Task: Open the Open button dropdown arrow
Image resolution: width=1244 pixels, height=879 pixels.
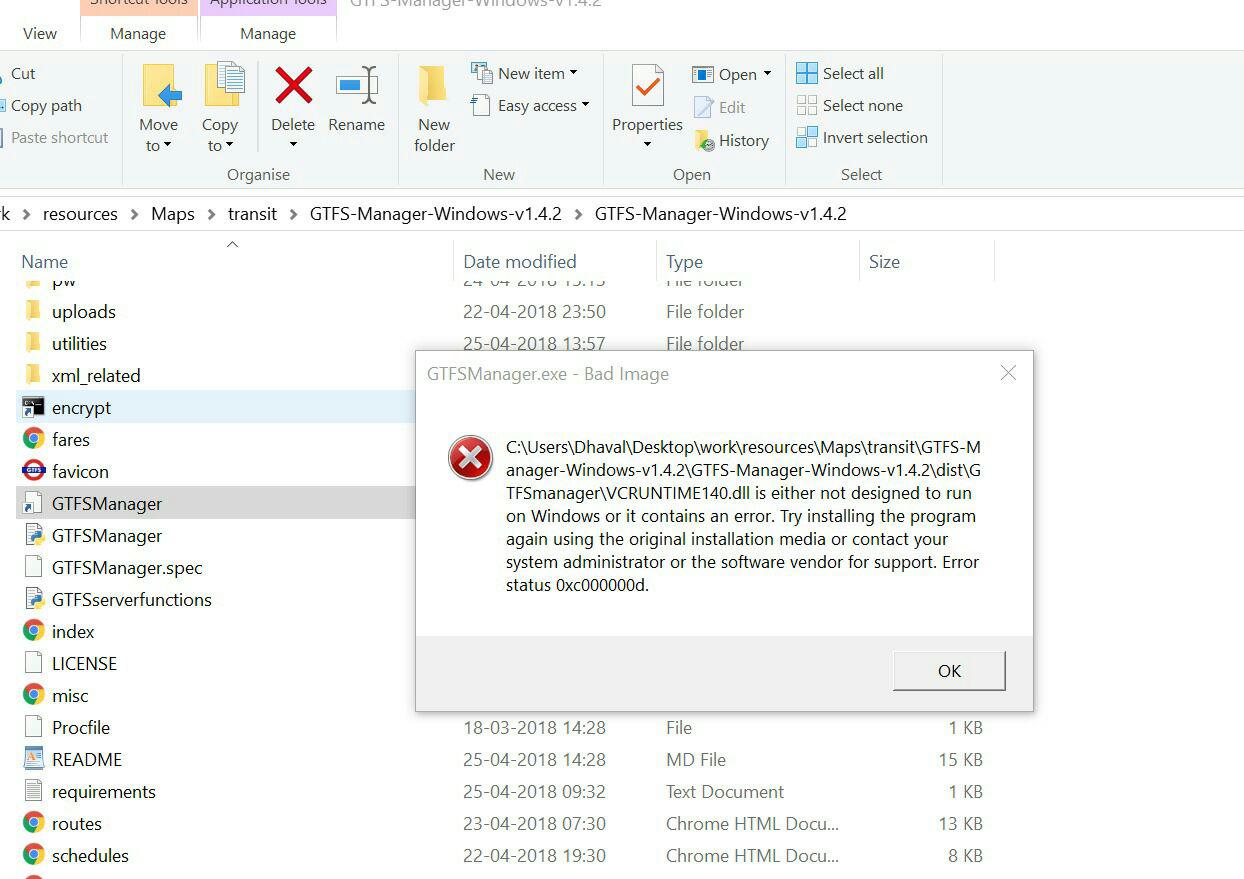Action: (766, 73)
